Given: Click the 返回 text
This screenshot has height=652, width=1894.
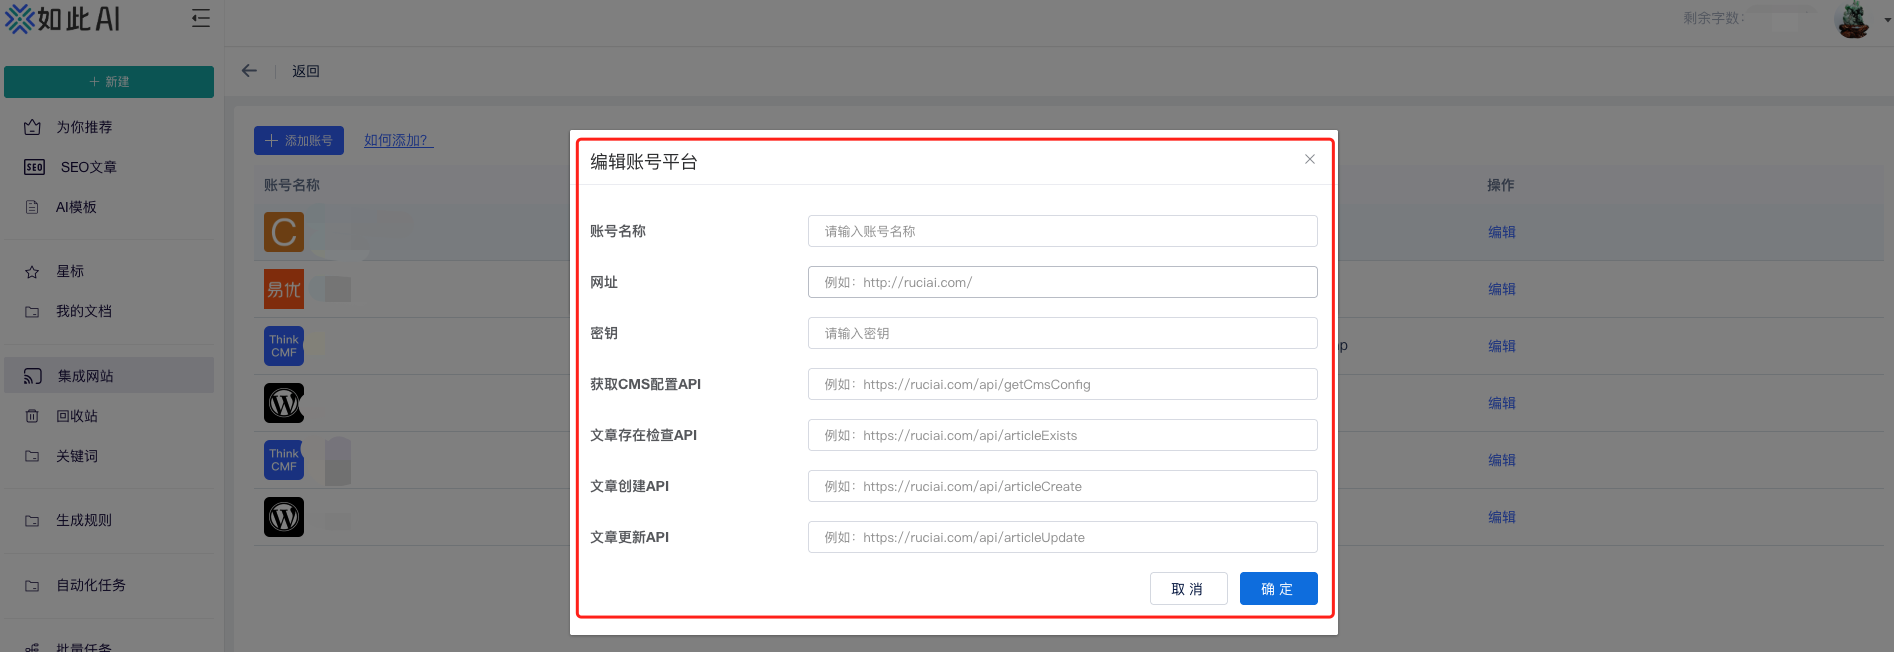Looking at the screenshot, I should tap(306, 71).
